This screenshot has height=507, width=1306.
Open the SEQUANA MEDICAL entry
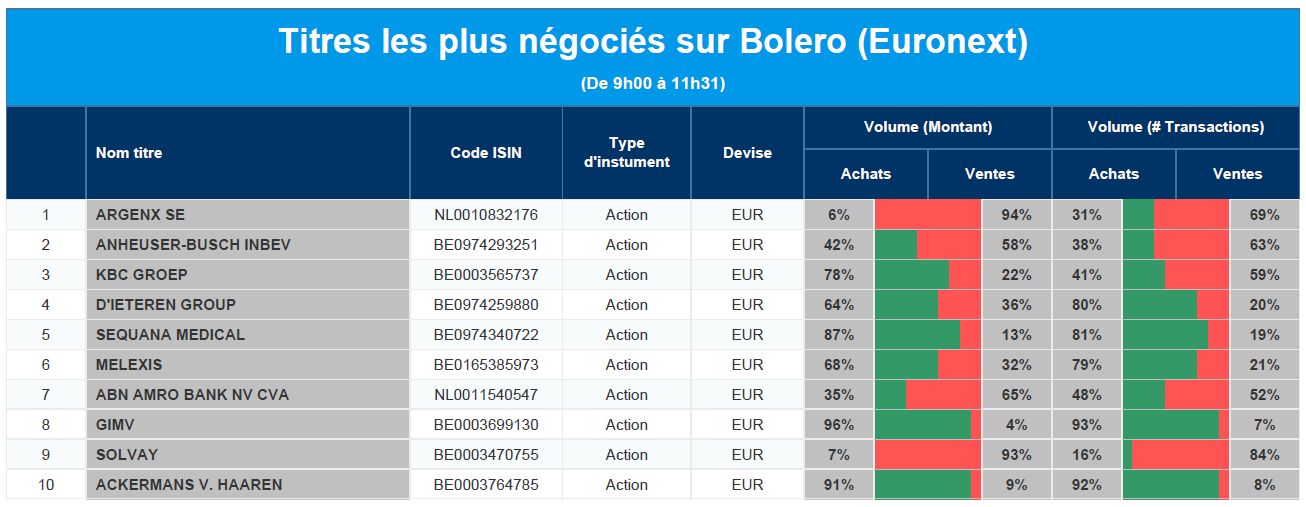(x=170, y=335)
